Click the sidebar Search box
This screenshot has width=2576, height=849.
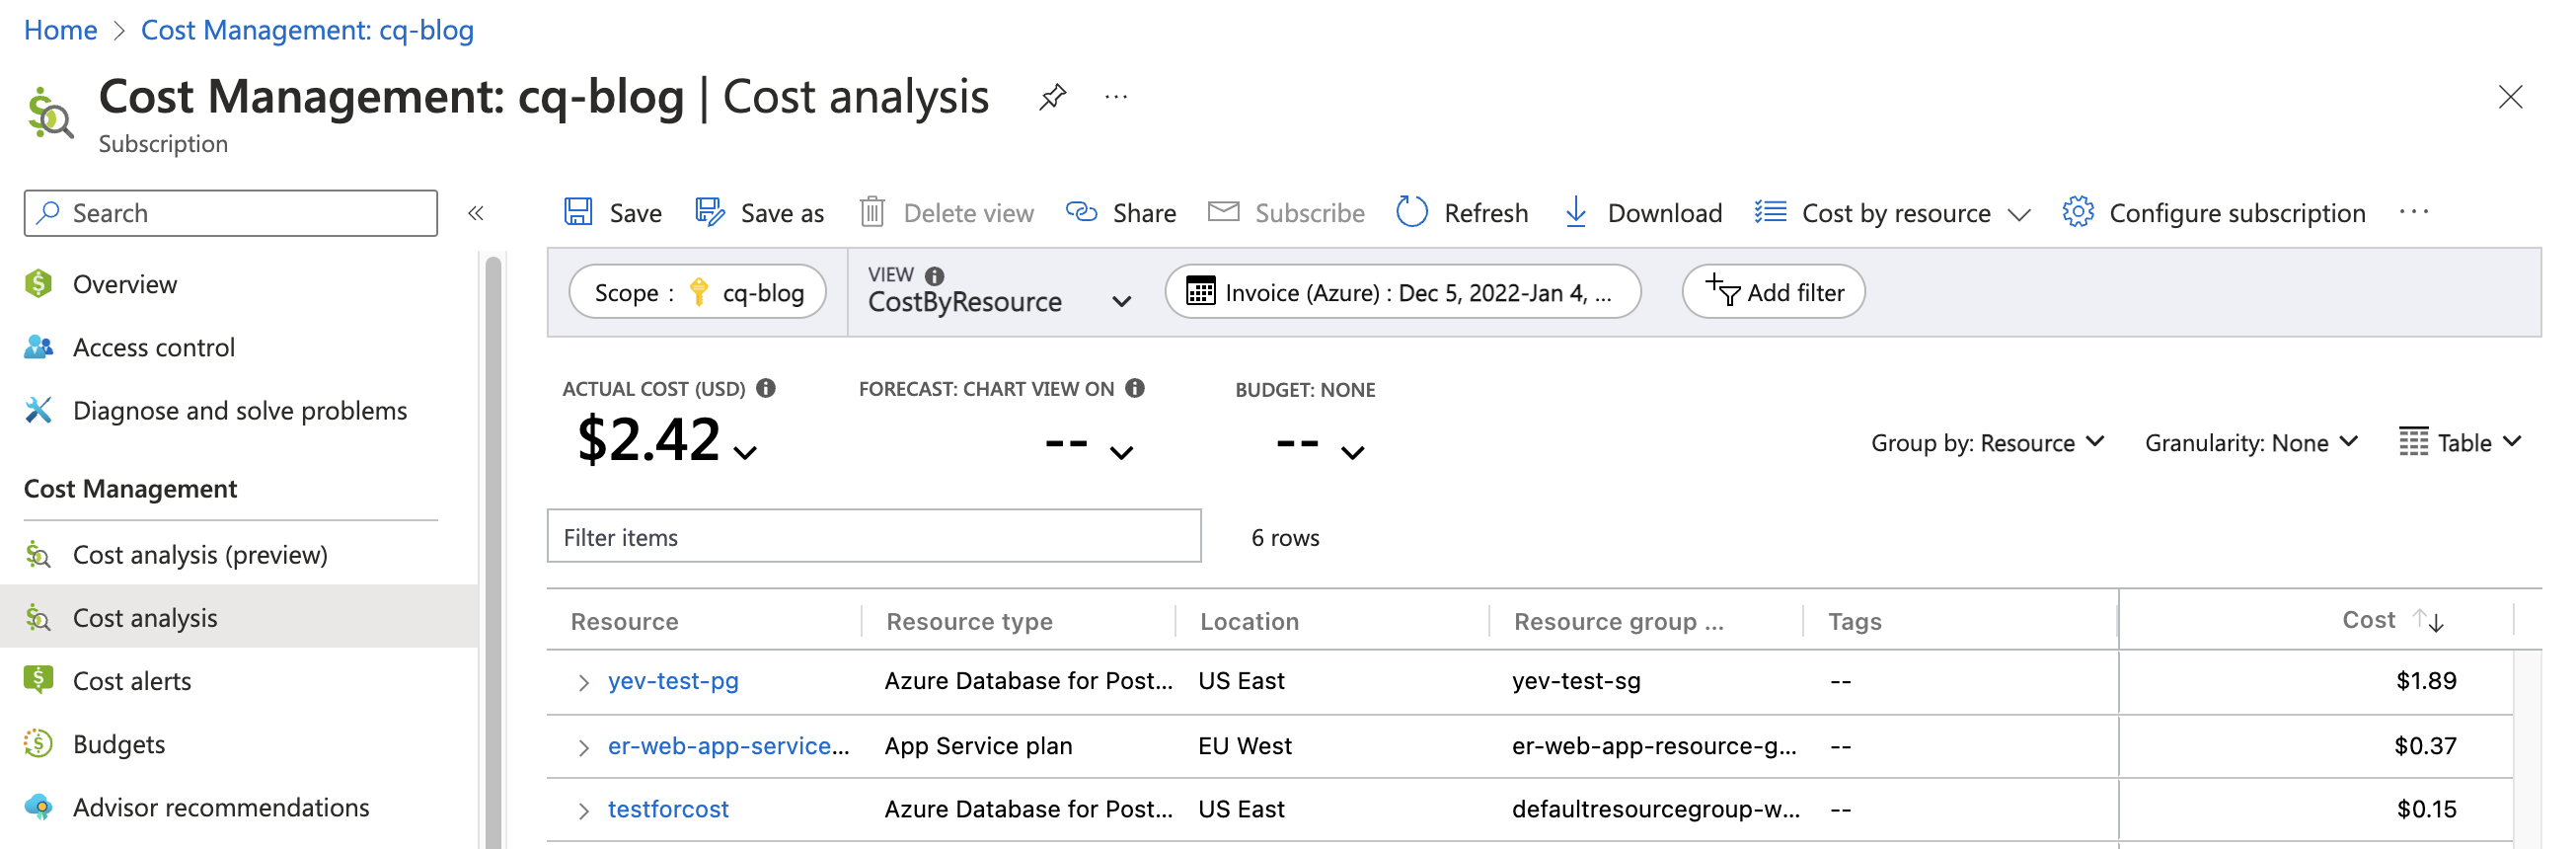230,213
